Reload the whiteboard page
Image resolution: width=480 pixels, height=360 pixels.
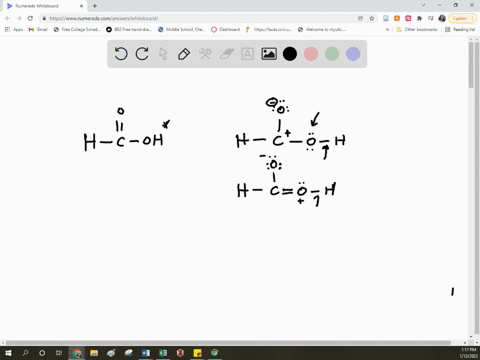tap(30, 18)
